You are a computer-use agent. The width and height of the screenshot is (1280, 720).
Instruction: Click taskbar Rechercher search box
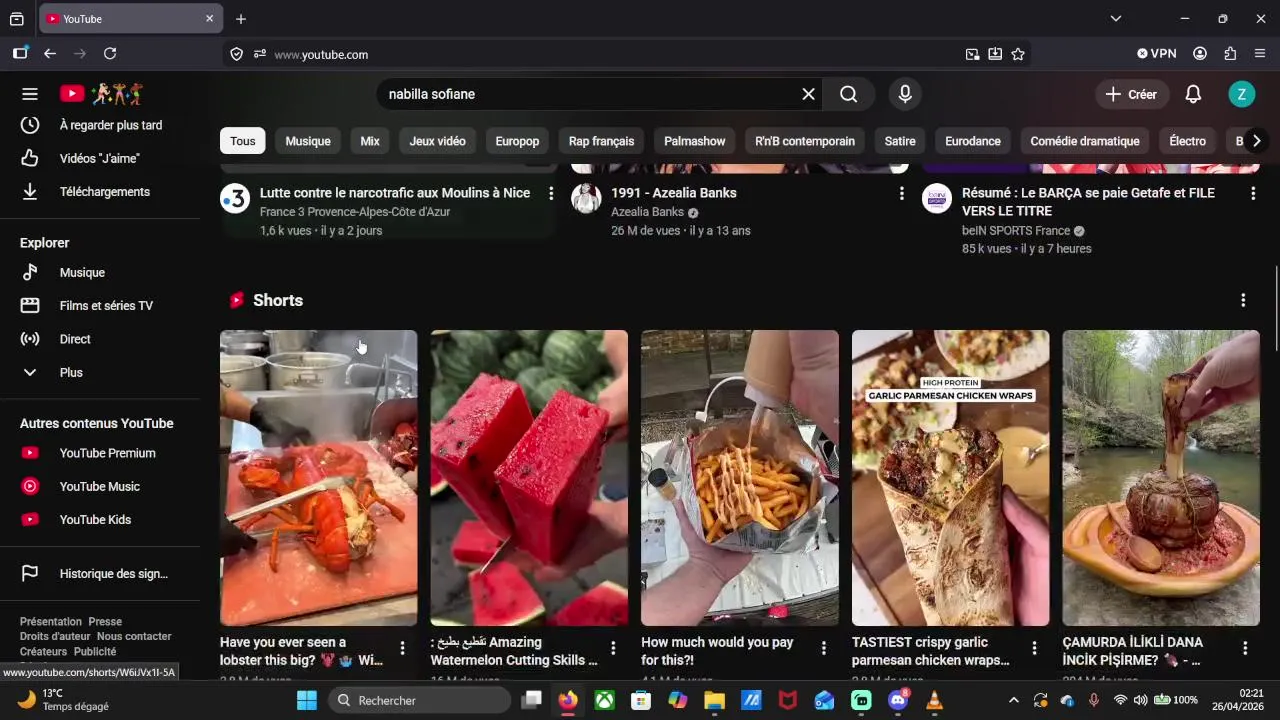tap(418, 700)
